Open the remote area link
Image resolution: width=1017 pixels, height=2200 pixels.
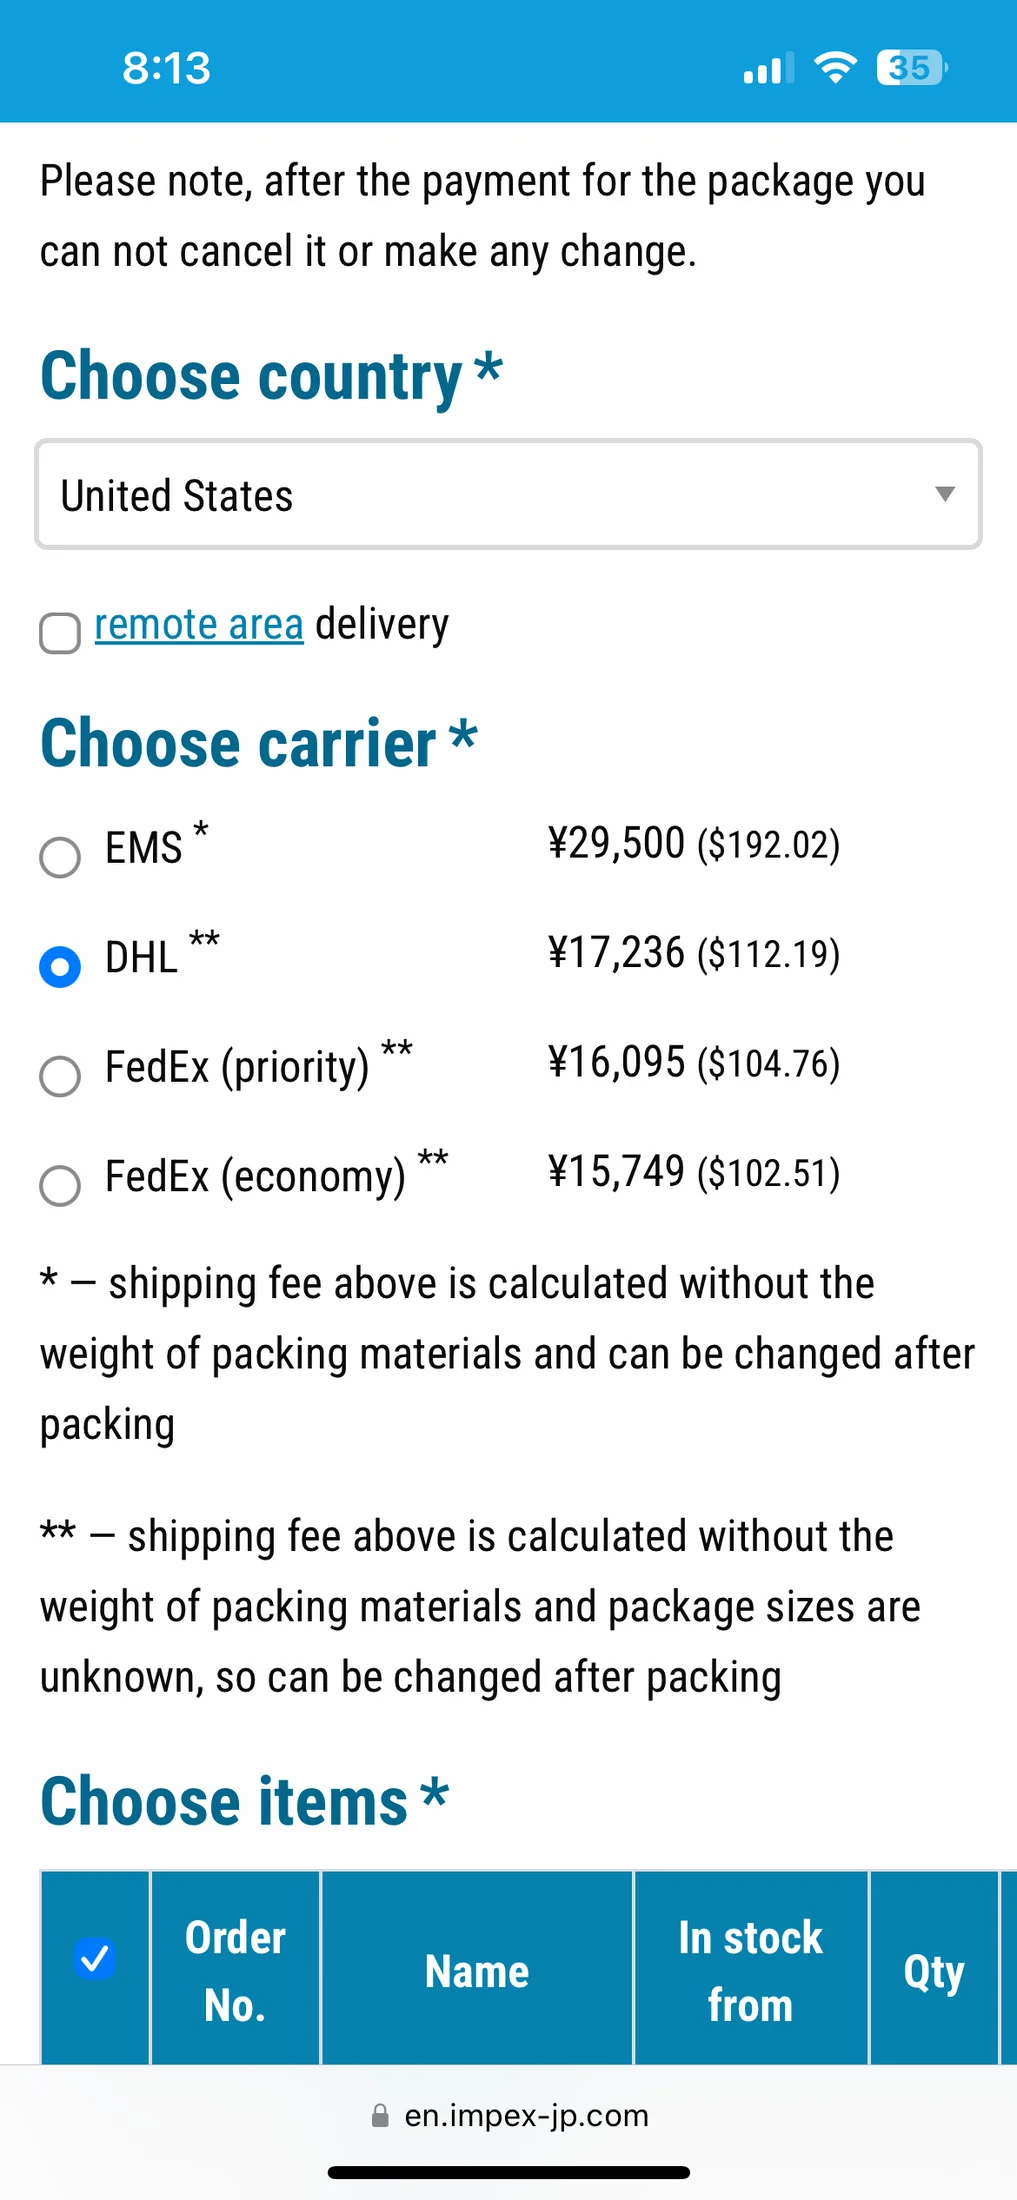[199, 625]
